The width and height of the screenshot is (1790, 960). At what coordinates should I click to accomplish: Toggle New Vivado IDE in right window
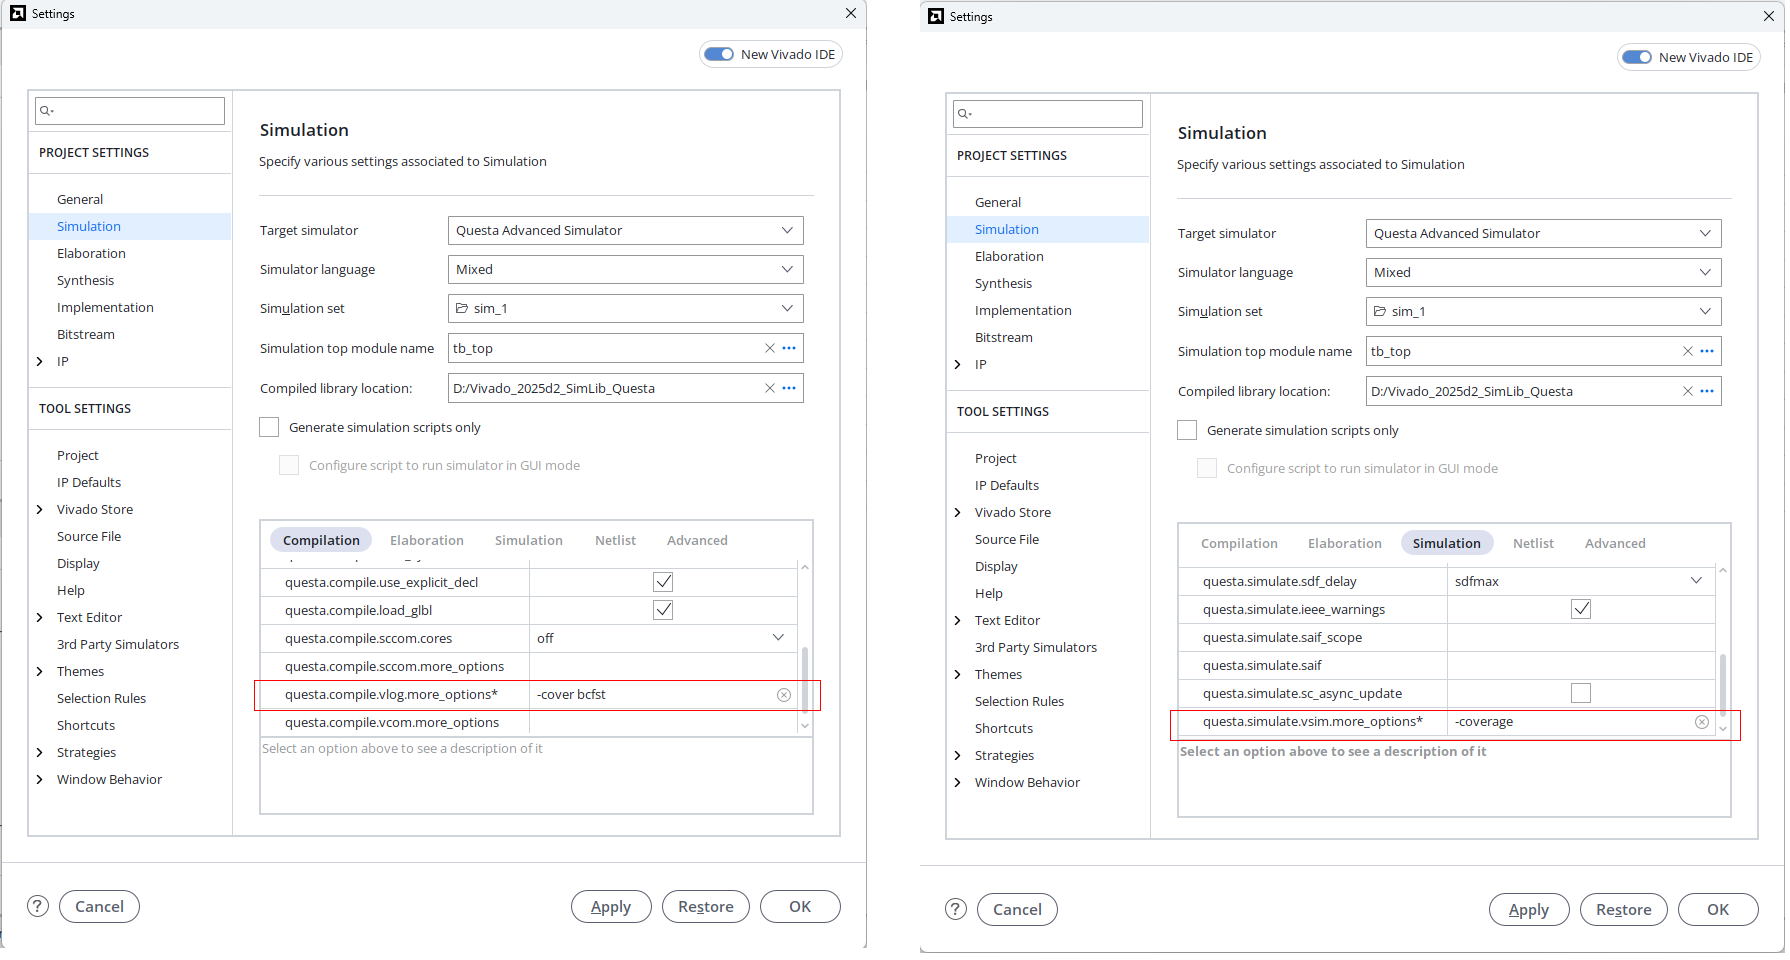(x=1637, y=57)
